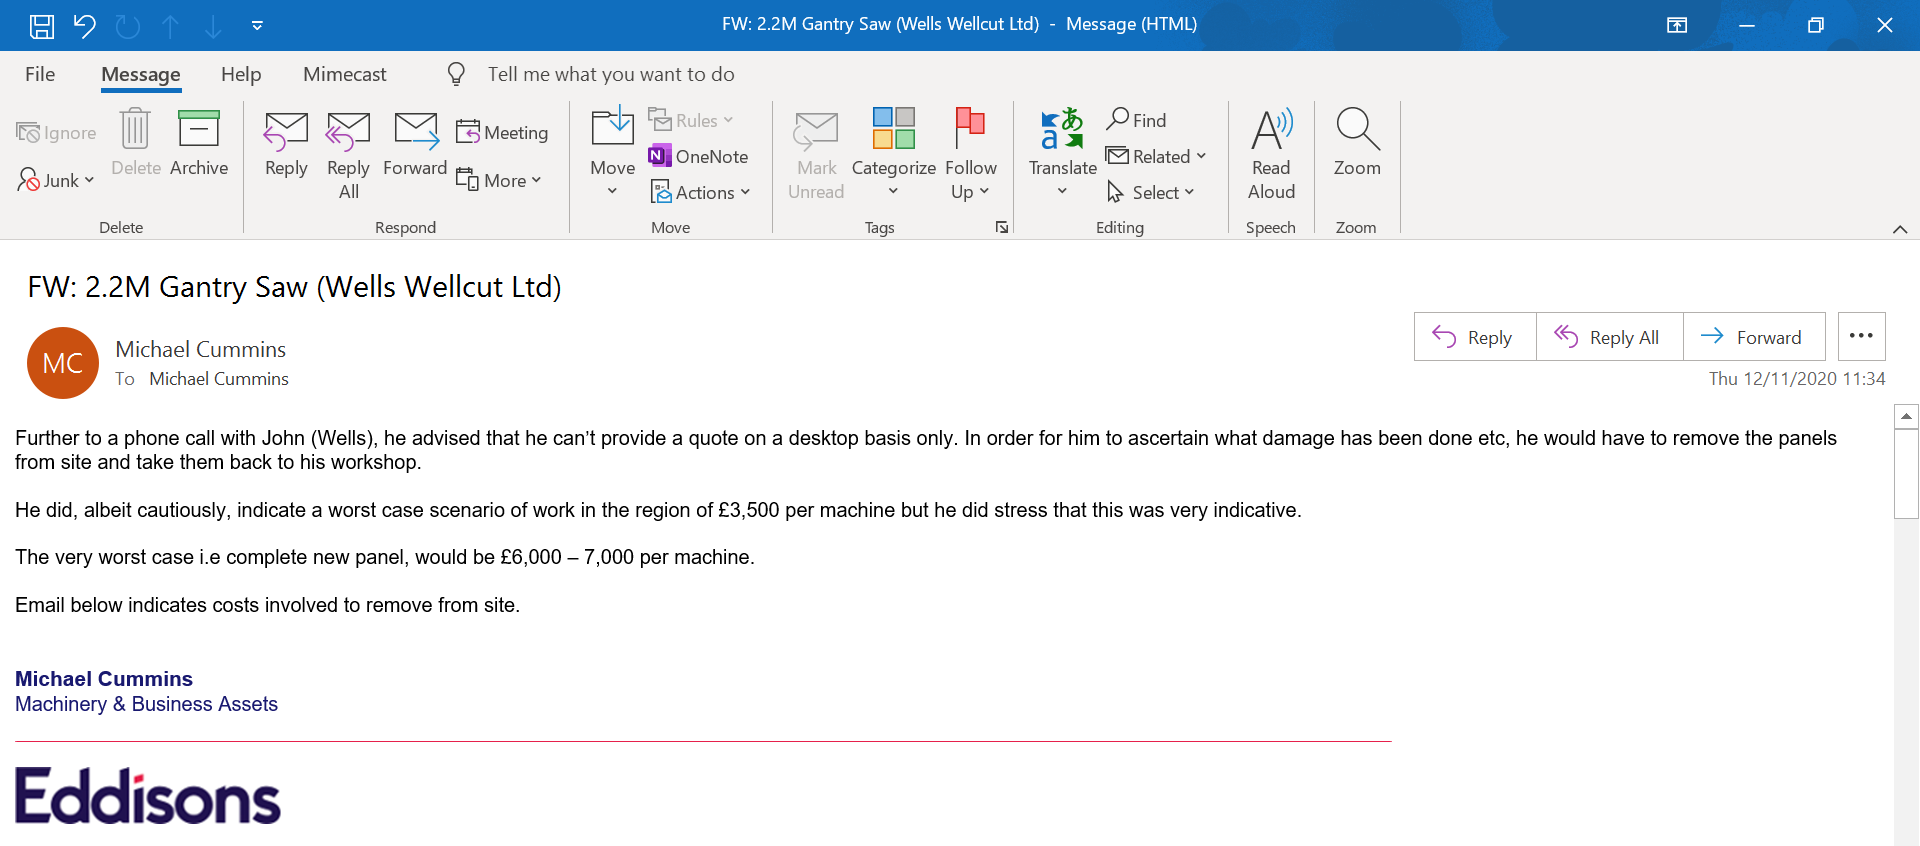Open the Help tab
The height and width of the screenshot is (846, 1920).
click(241, 74)
